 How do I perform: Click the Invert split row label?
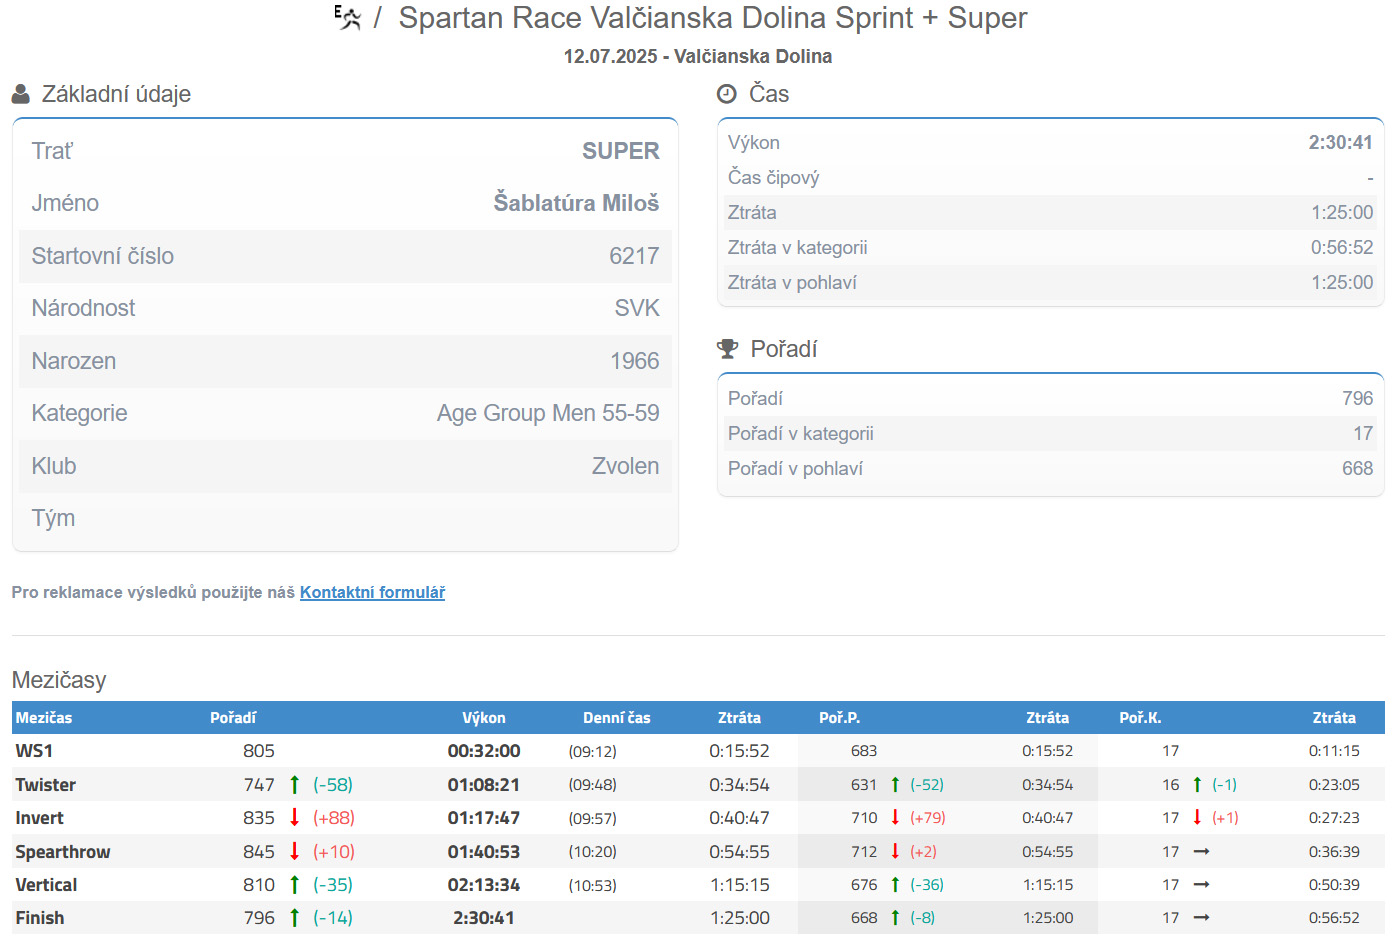(40, 818)
